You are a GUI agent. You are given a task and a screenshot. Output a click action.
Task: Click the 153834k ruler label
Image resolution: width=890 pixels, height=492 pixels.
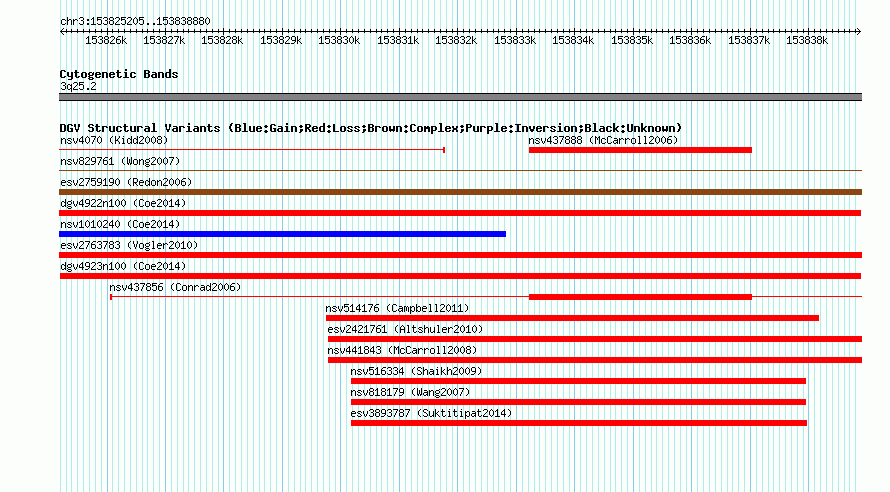[573, 40]
